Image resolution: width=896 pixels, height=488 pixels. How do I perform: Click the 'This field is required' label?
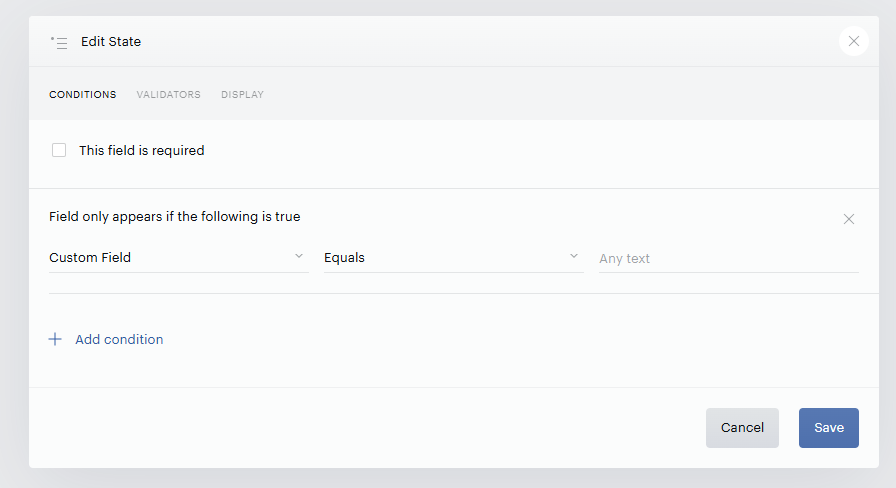tap(142, 150)
